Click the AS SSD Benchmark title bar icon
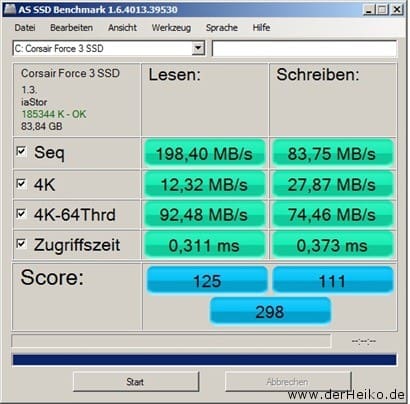Screen dimensions: 410x404 click(9, 9)
